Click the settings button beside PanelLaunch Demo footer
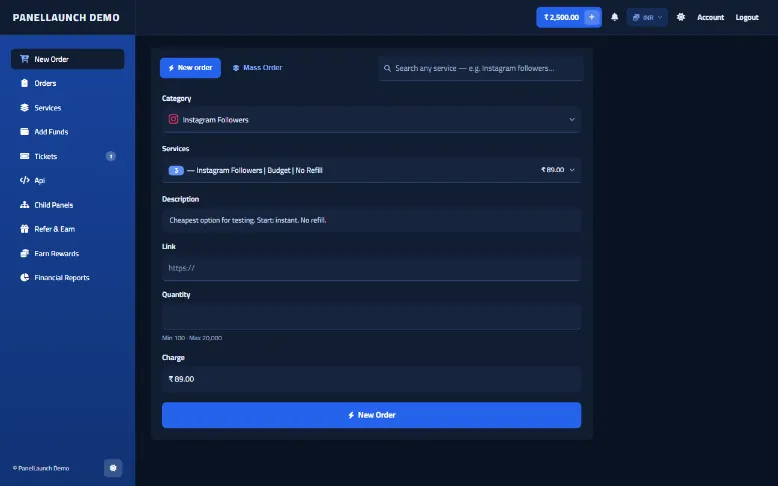 tap(113, 468)
